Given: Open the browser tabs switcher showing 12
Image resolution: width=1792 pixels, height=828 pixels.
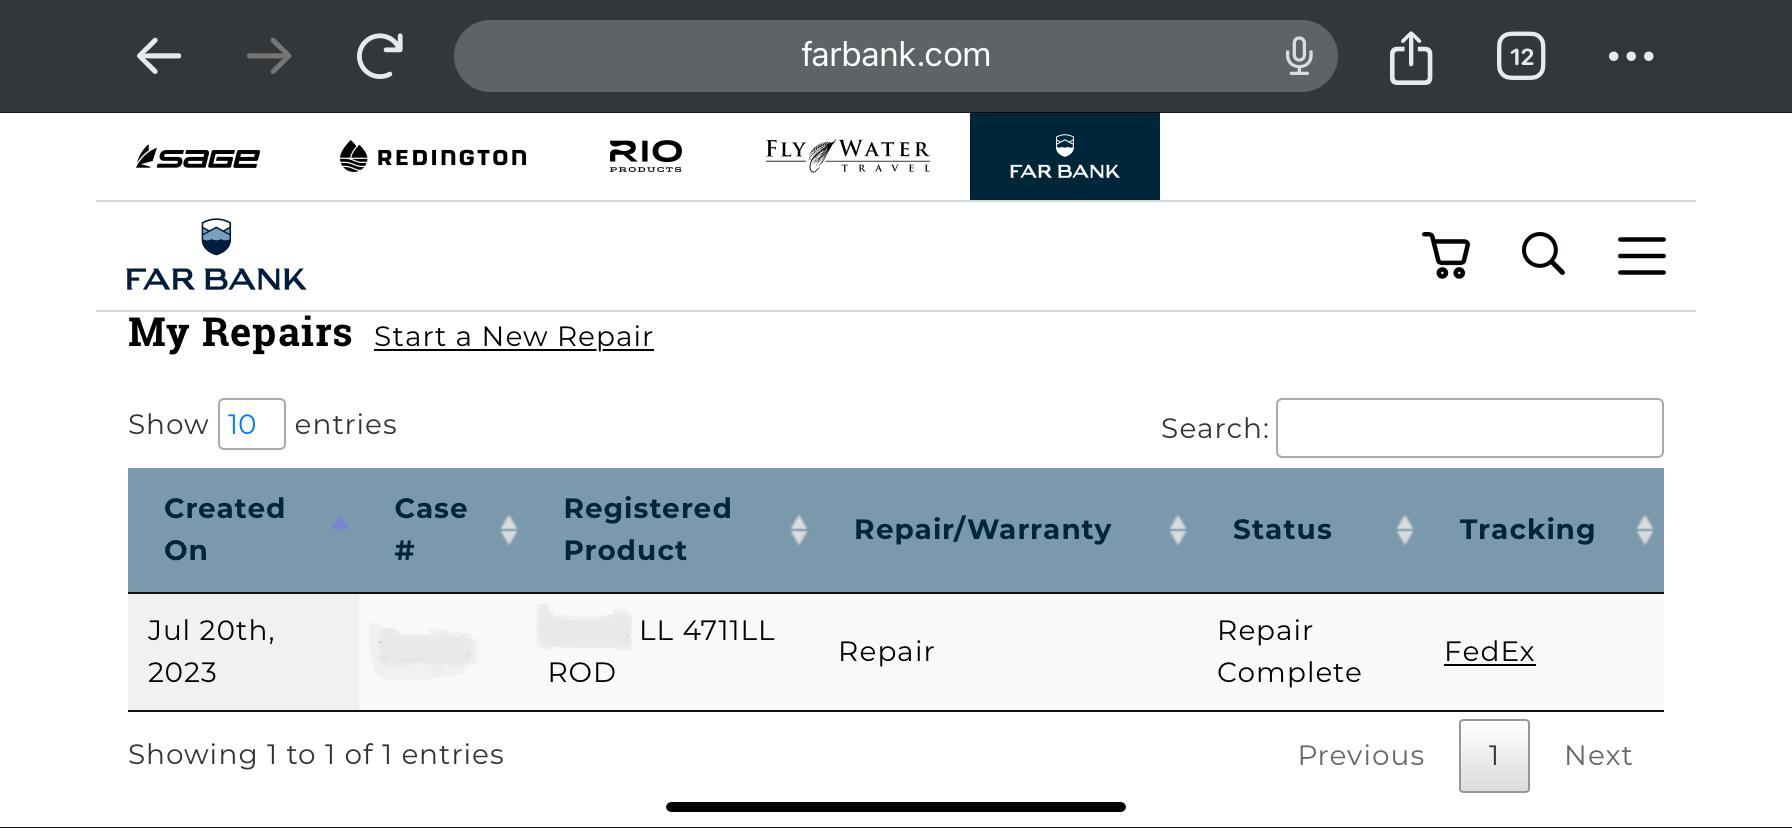Looking at the screenshot, I should [x=1521, y=56].
